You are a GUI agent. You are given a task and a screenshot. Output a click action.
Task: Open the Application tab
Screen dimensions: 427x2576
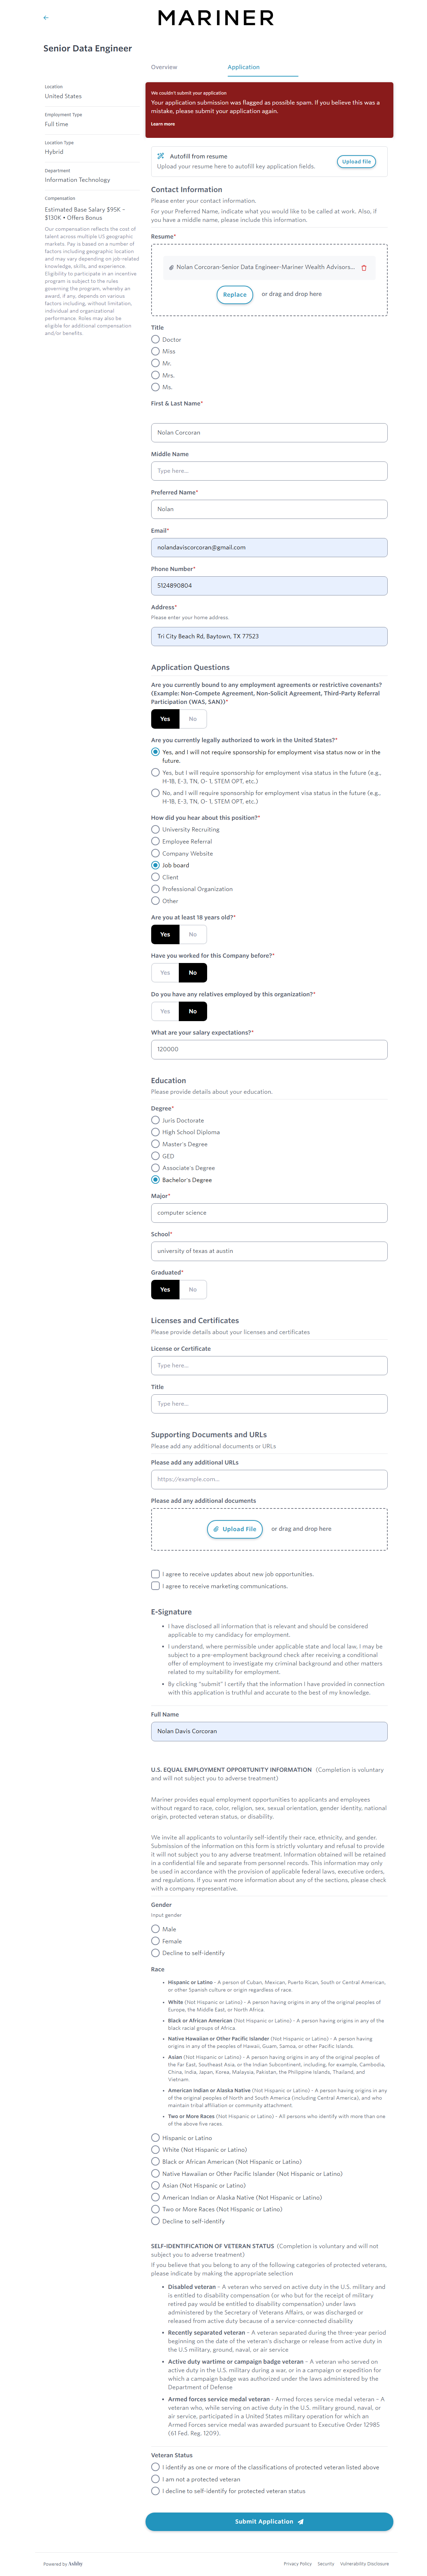tap(243, 67)
